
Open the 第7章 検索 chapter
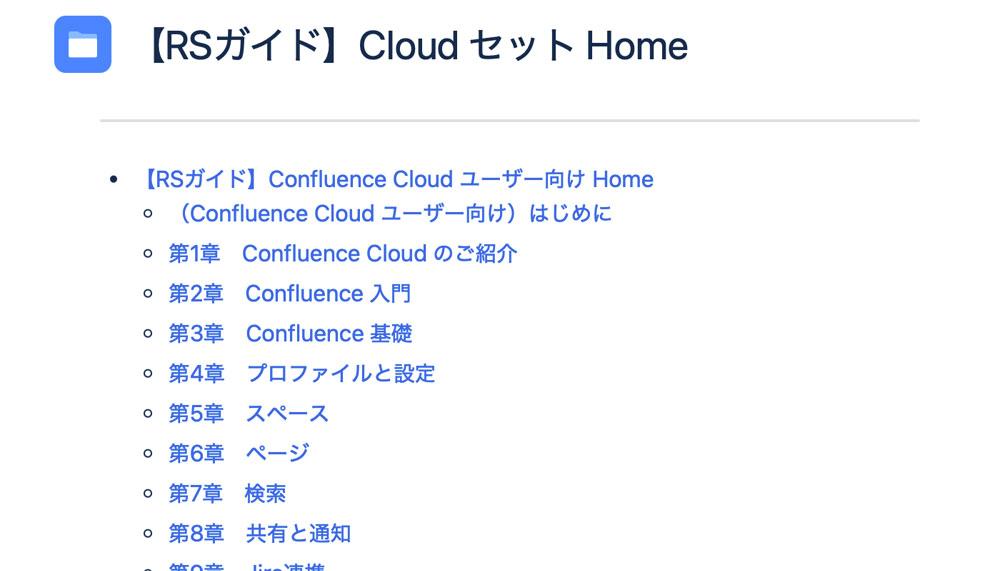click(228, 493)
